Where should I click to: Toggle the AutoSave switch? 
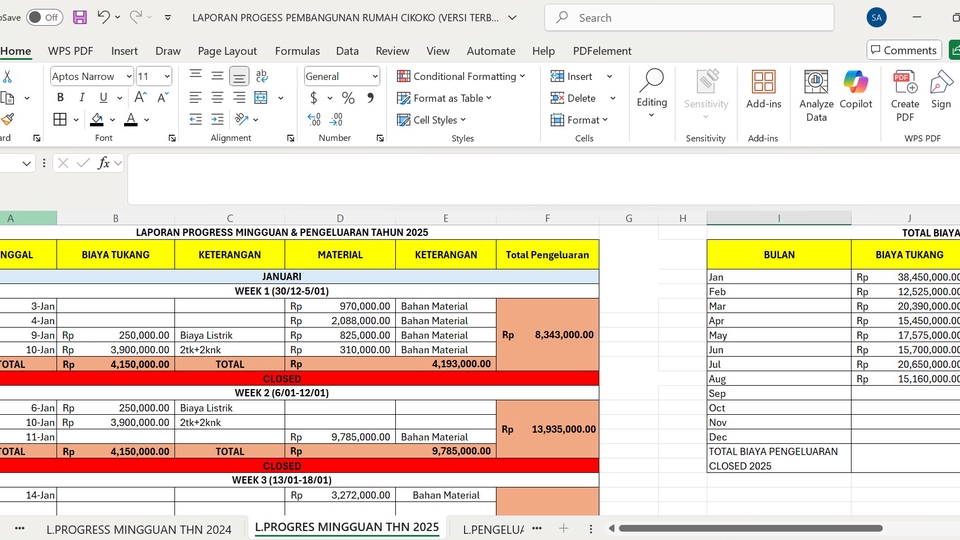pyautogui.click(x=44, y=17)
